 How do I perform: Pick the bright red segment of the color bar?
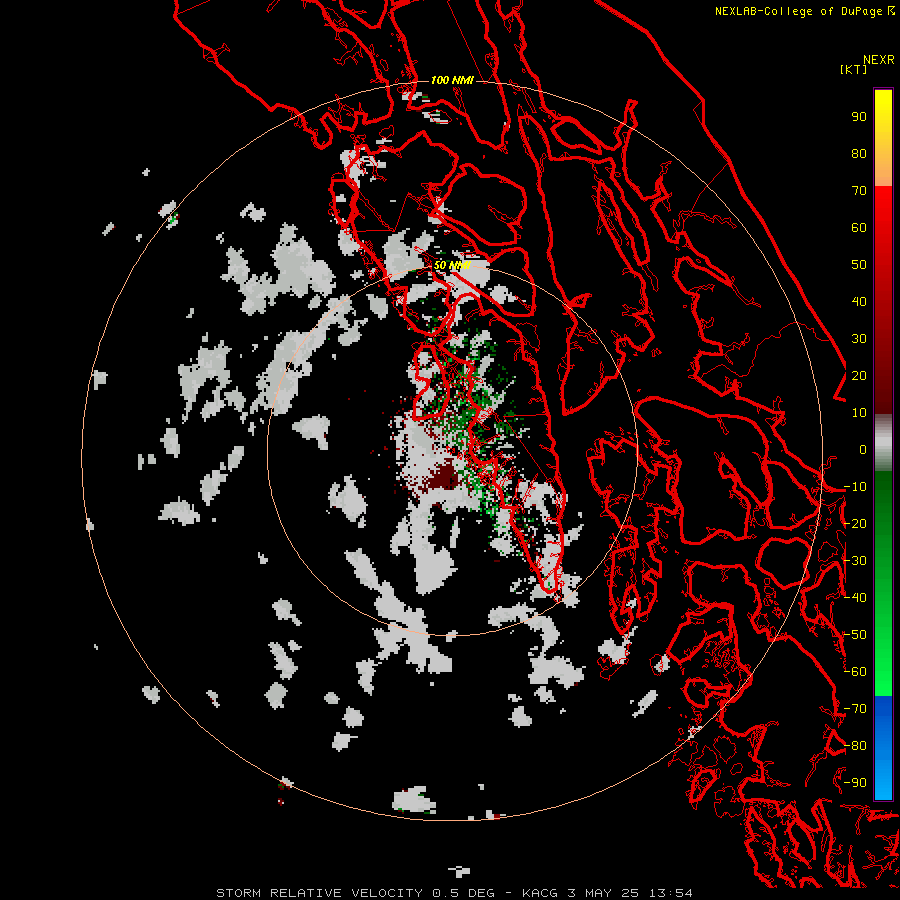coord(883,224)
